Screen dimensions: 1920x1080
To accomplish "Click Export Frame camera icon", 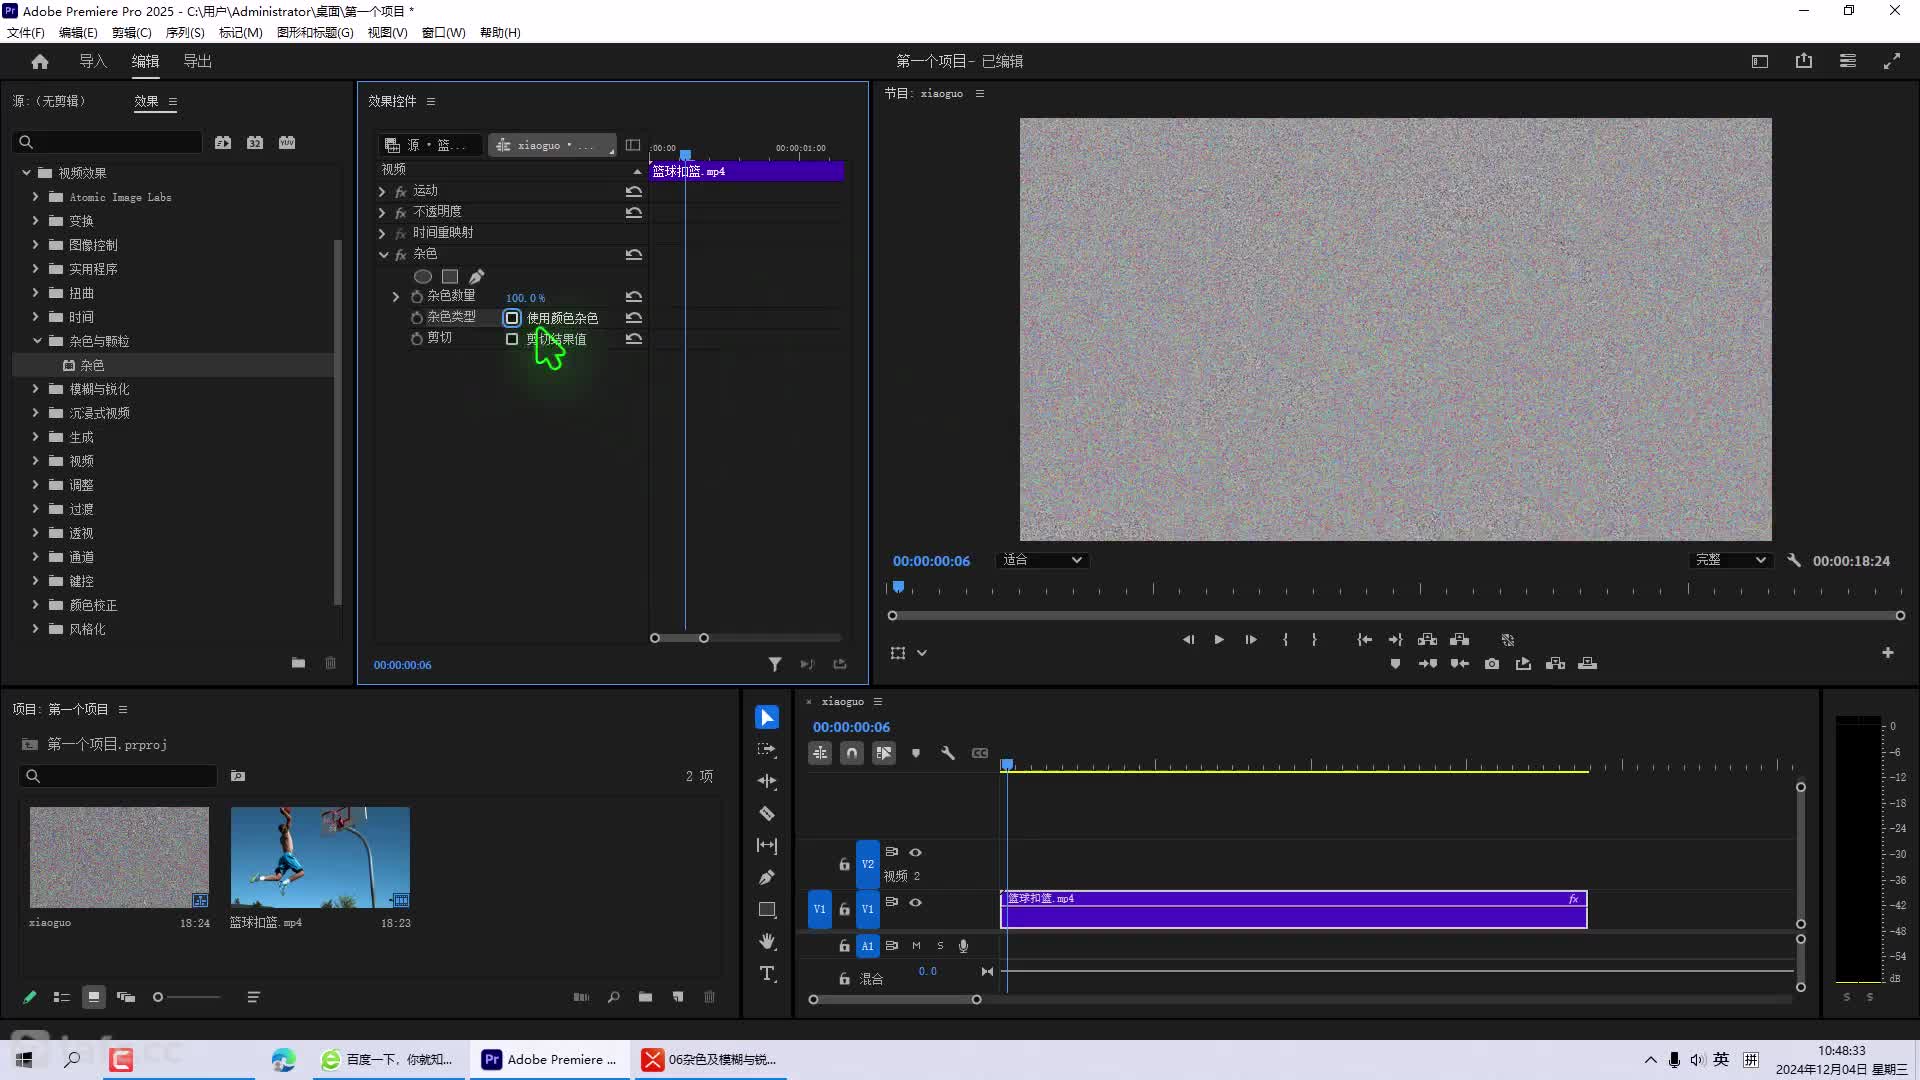I will [x=1491, y=663].
